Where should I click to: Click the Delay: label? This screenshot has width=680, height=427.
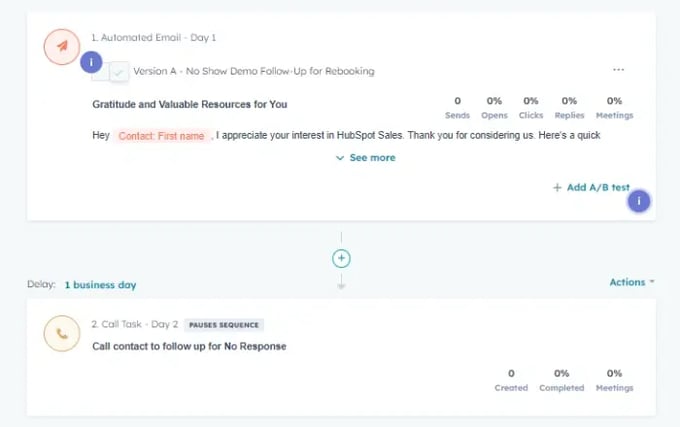pos(41,284)
